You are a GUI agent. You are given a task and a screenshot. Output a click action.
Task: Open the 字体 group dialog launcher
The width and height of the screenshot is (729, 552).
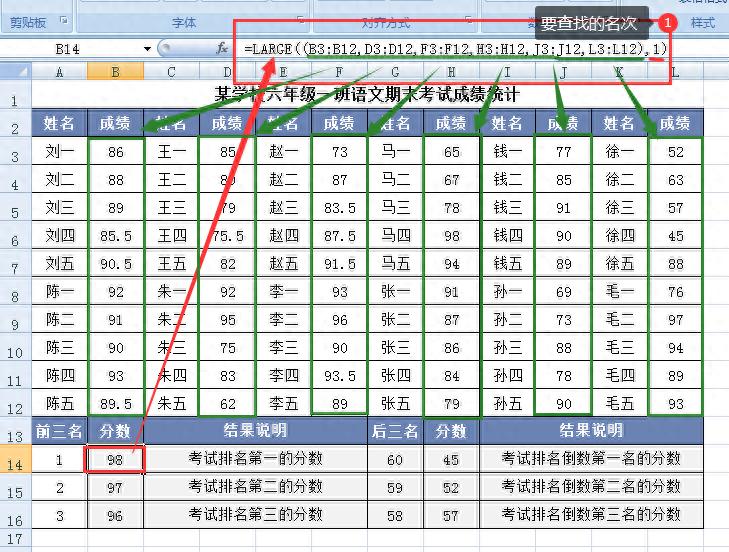pos(301,20)
